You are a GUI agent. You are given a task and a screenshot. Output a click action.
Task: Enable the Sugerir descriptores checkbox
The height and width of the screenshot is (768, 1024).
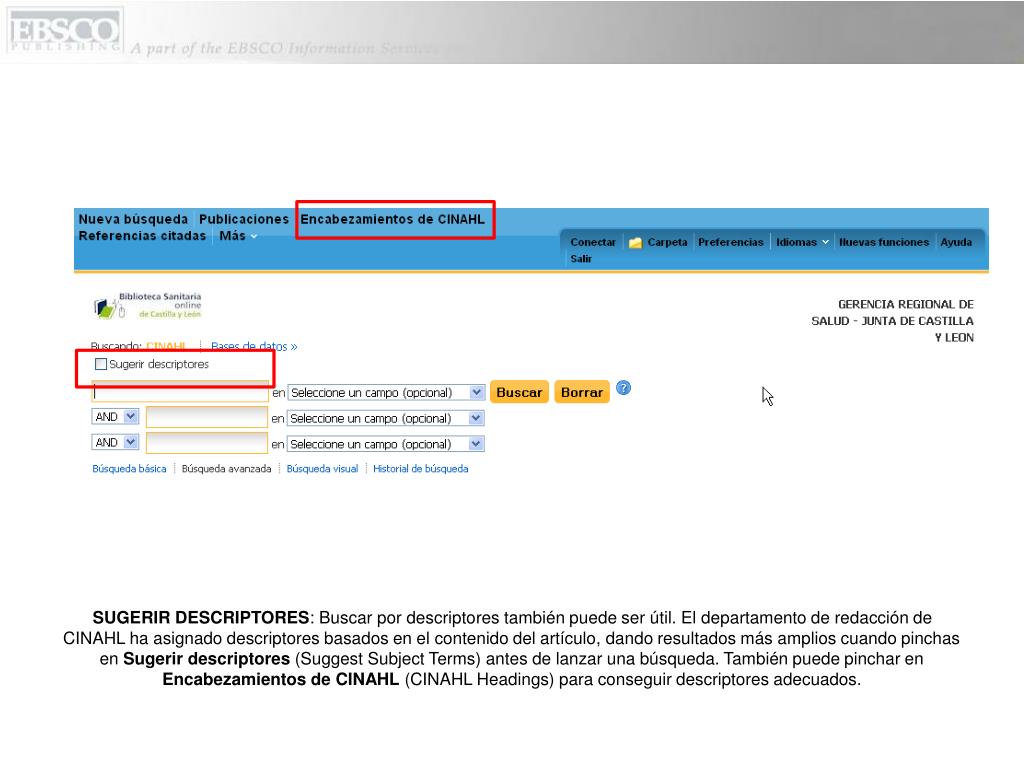(x=101, y=364)
